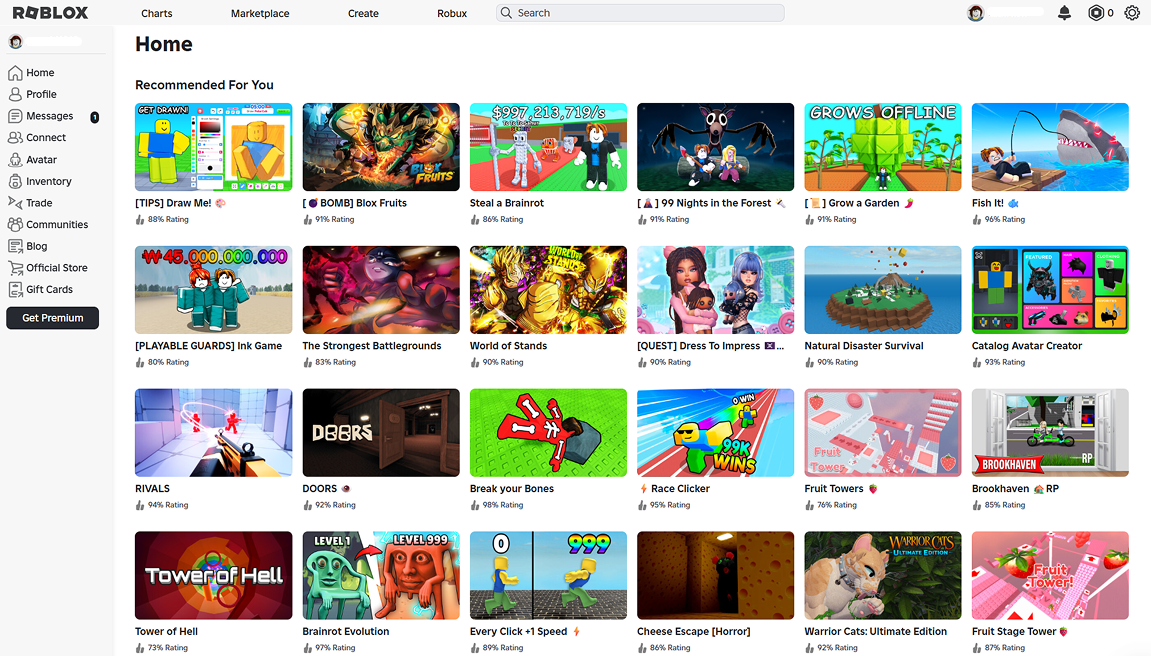Open your Profile from the sidebar
The image size is (1151, 656).
point(13,94)
